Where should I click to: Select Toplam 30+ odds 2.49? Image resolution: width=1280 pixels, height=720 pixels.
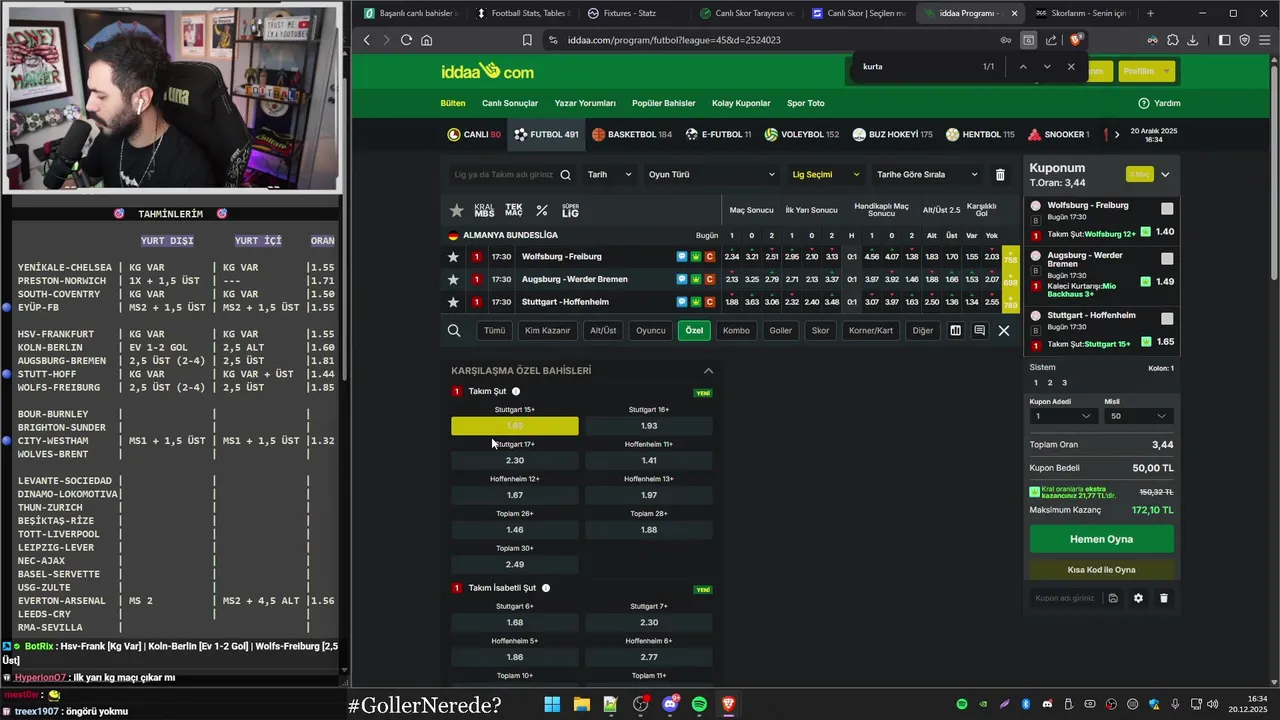tap(515, 564)
